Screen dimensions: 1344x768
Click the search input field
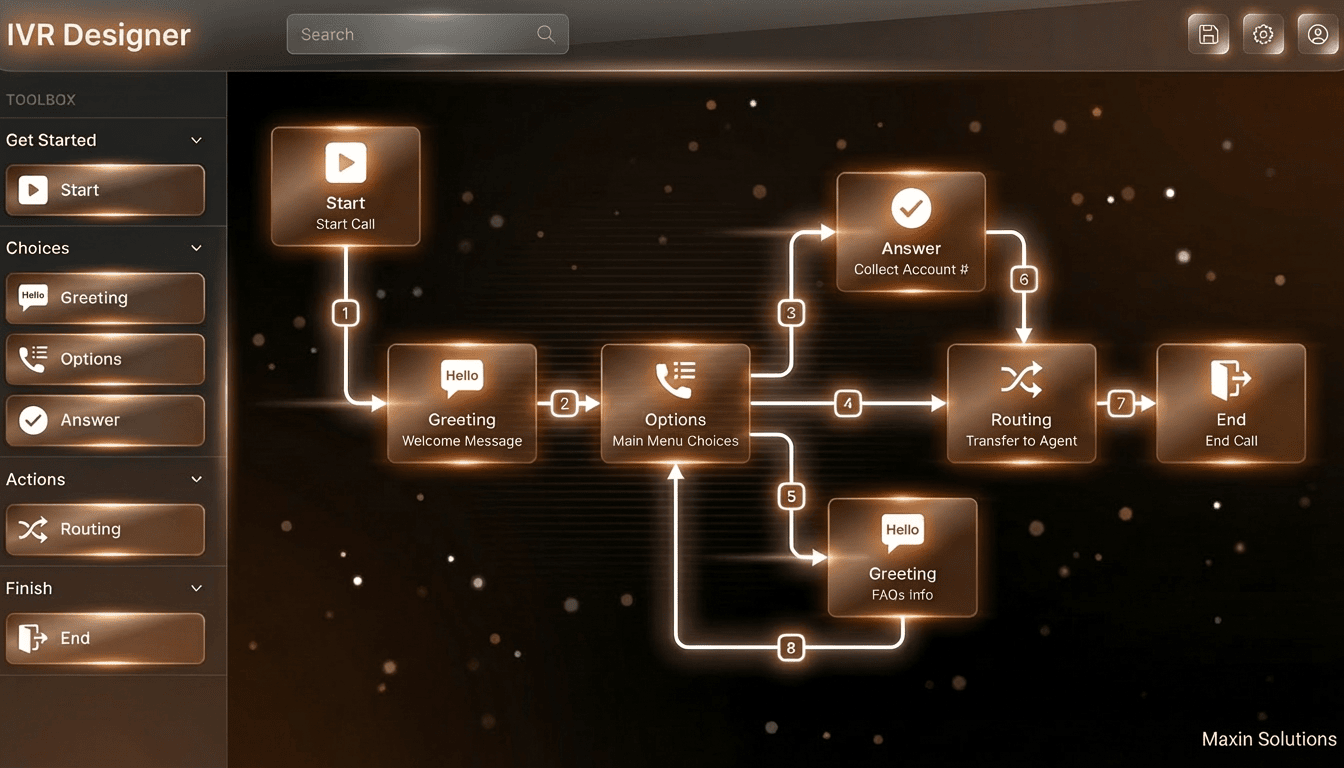pos(428,33)
